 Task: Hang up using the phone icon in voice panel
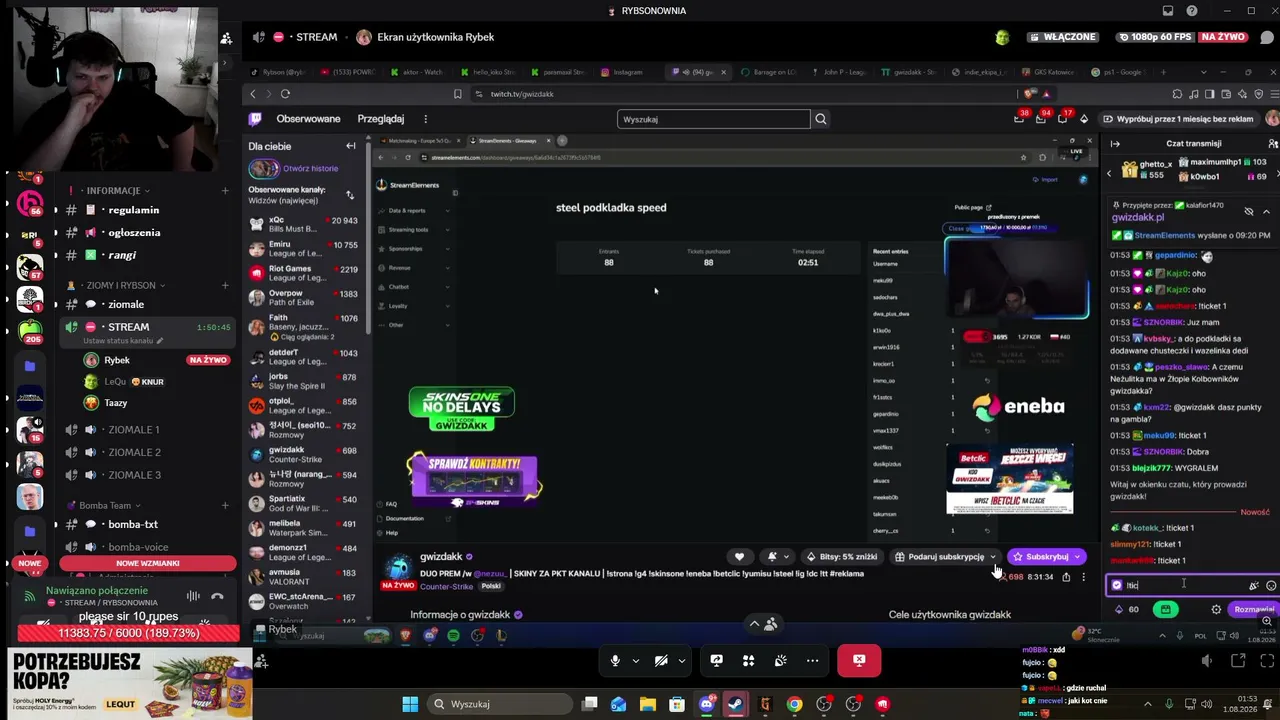click(218, 596)
